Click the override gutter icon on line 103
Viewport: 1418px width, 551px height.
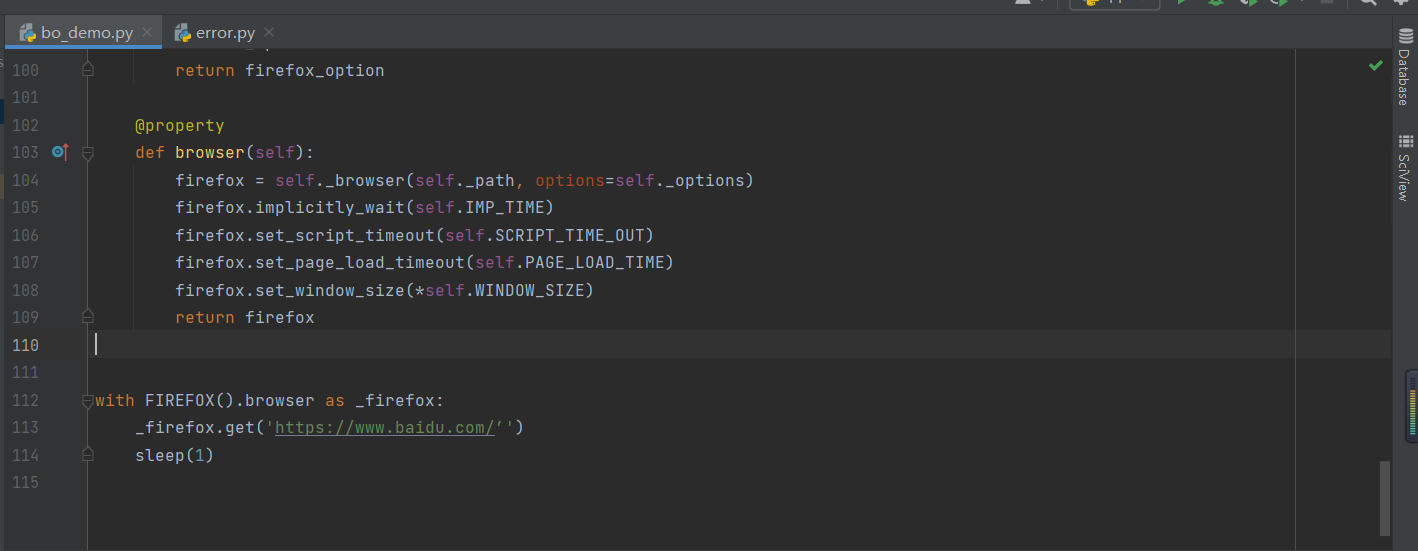point(60,152)
